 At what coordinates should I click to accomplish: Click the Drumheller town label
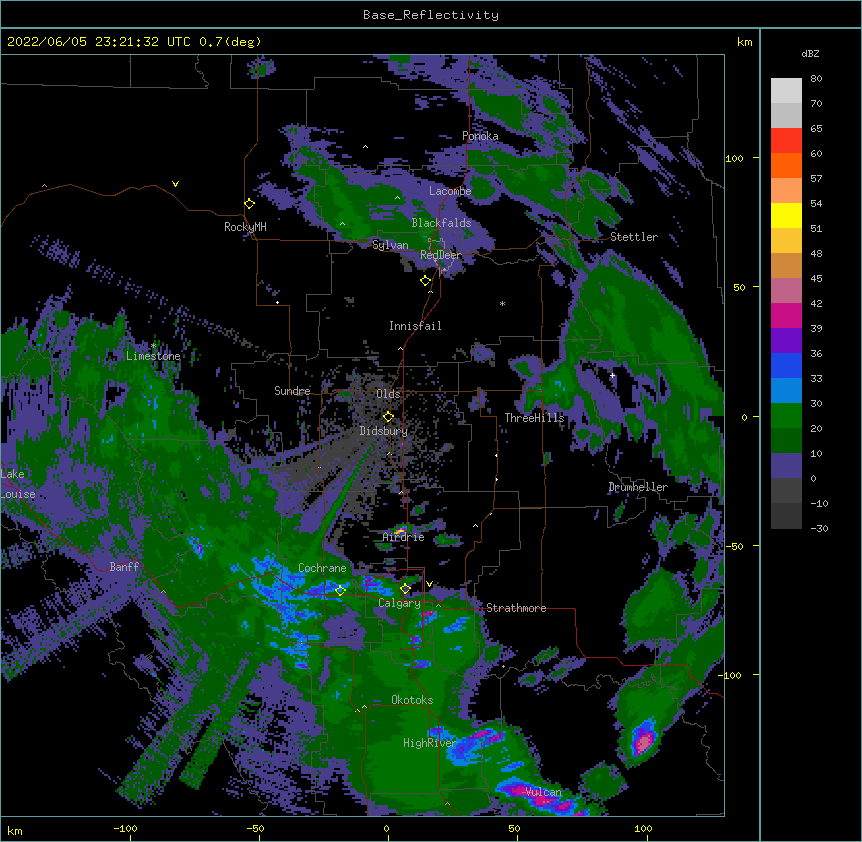click(638, 487)
